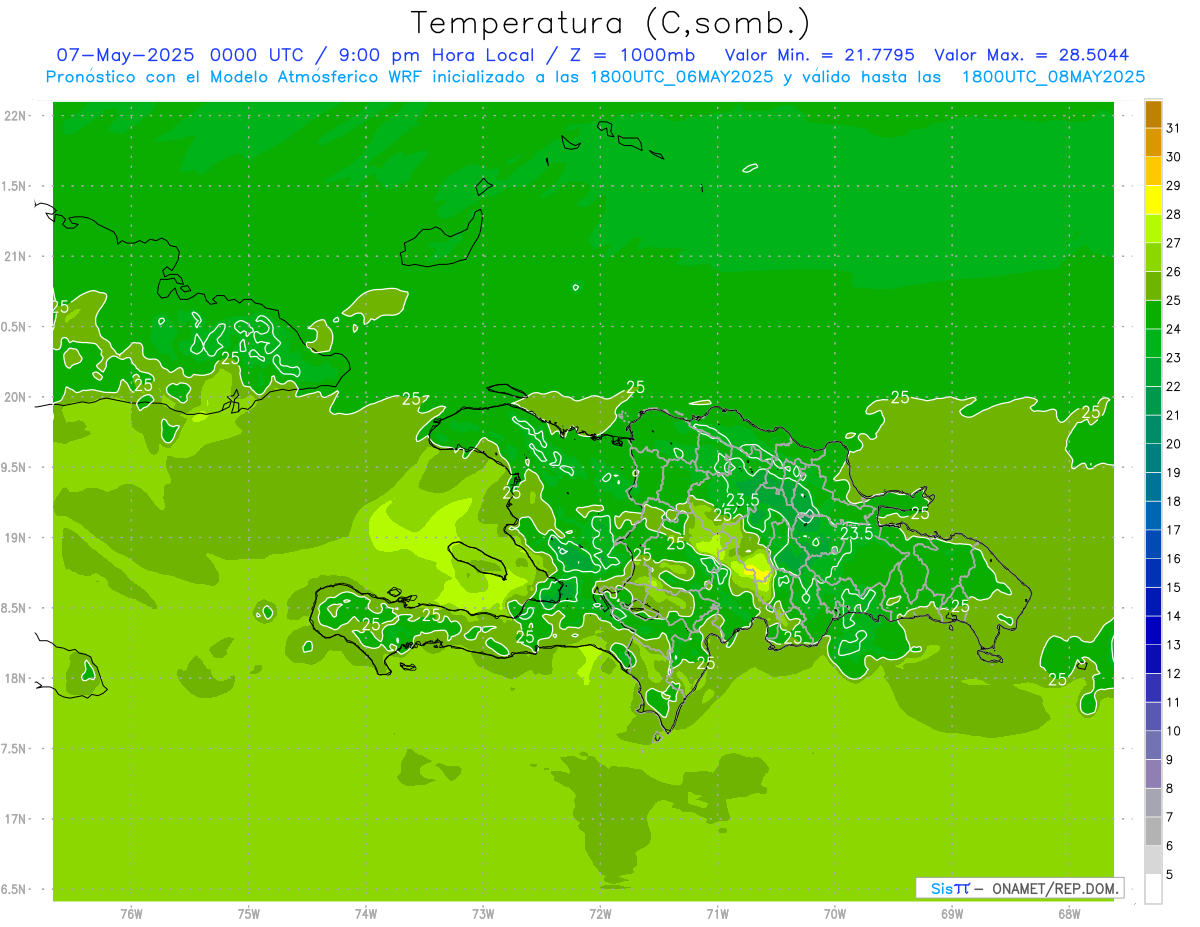This screenshot has width=1200, height=927.
Task: Click the "22N" latitude label
Action: pyautogui.click(x=15, y=116)
